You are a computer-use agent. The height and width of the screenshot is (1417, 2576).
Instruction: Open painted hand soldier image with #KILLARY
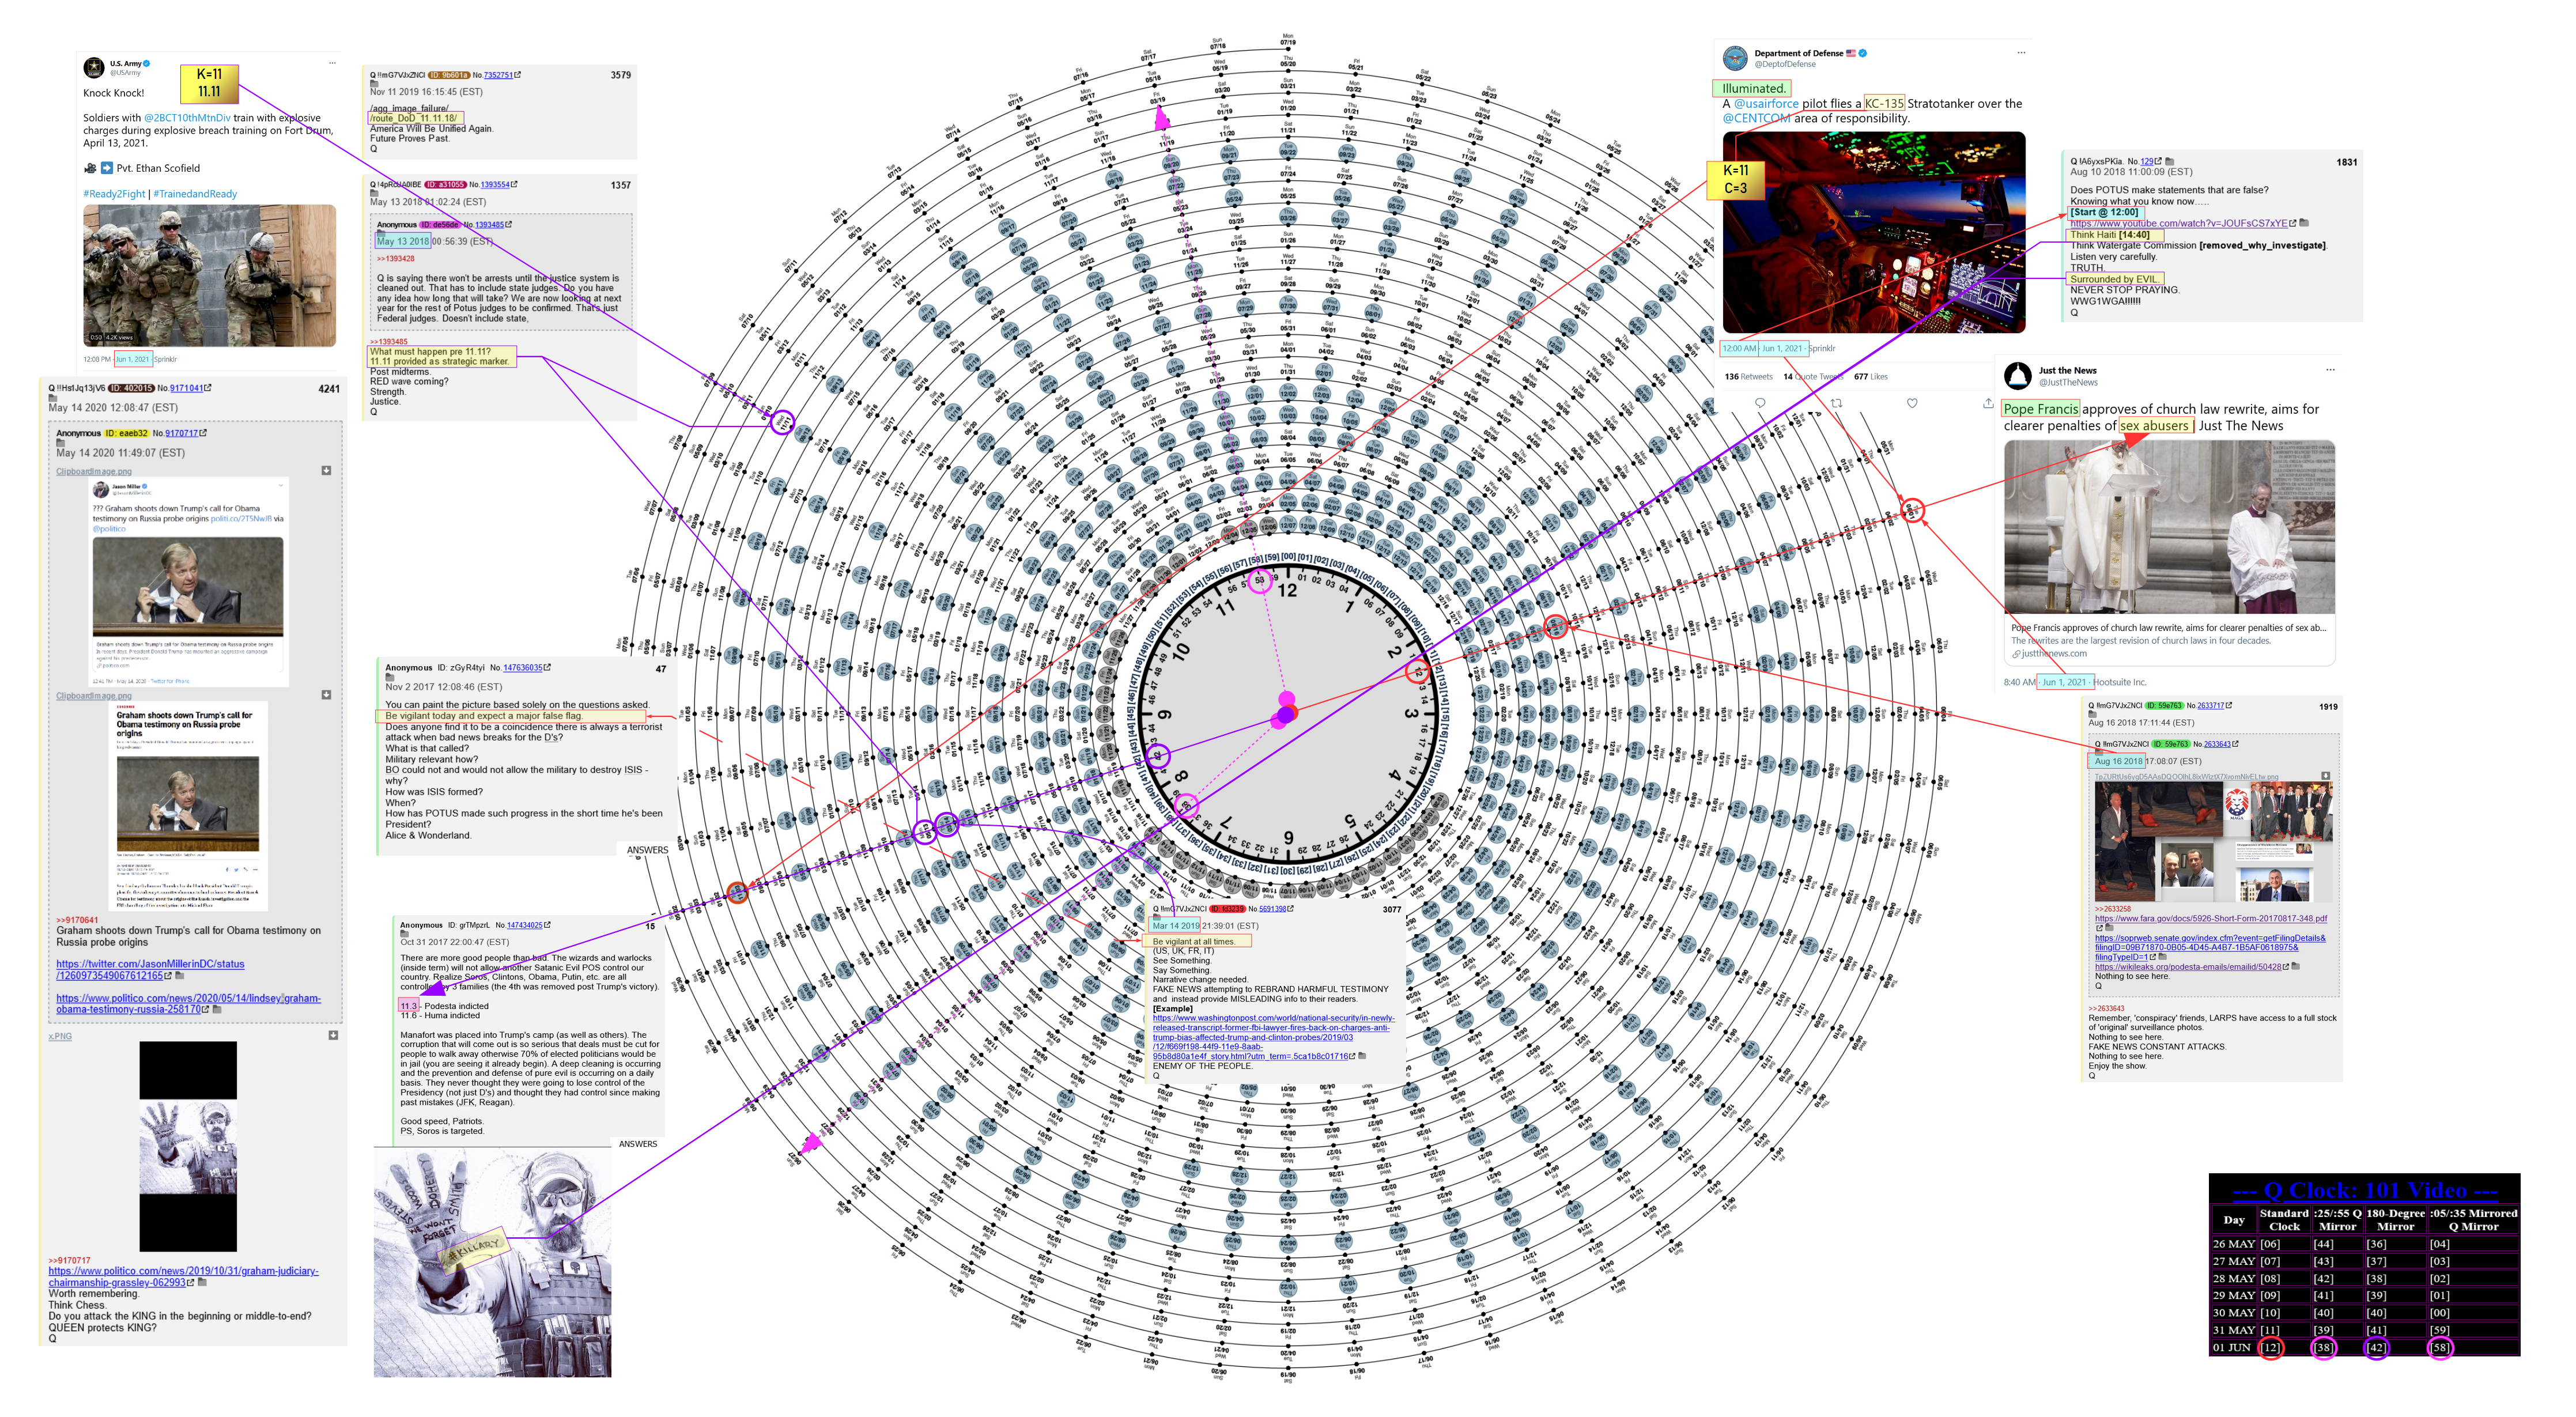pos(492,1262)
